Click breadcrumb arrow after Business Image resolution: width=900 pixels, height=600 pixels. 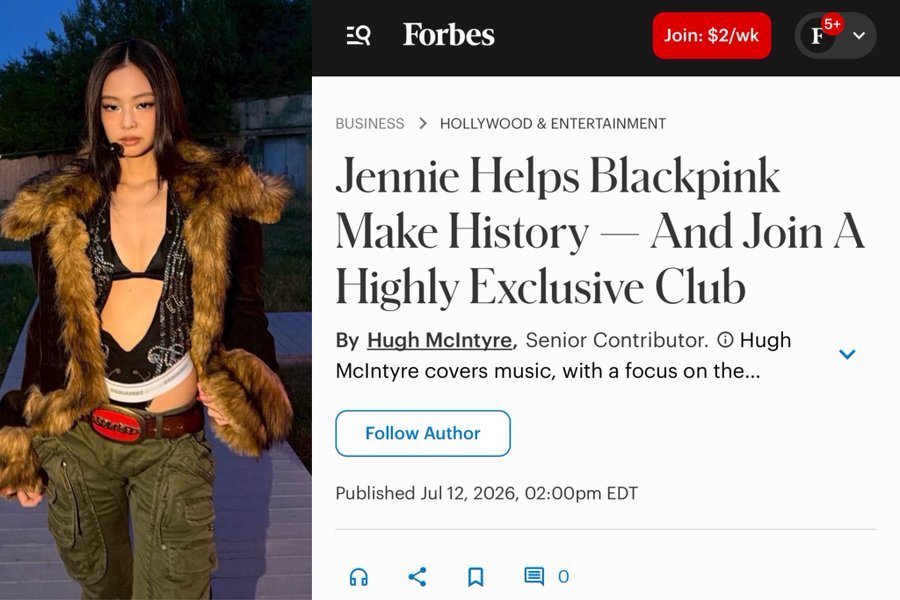[x=422, y=123]
